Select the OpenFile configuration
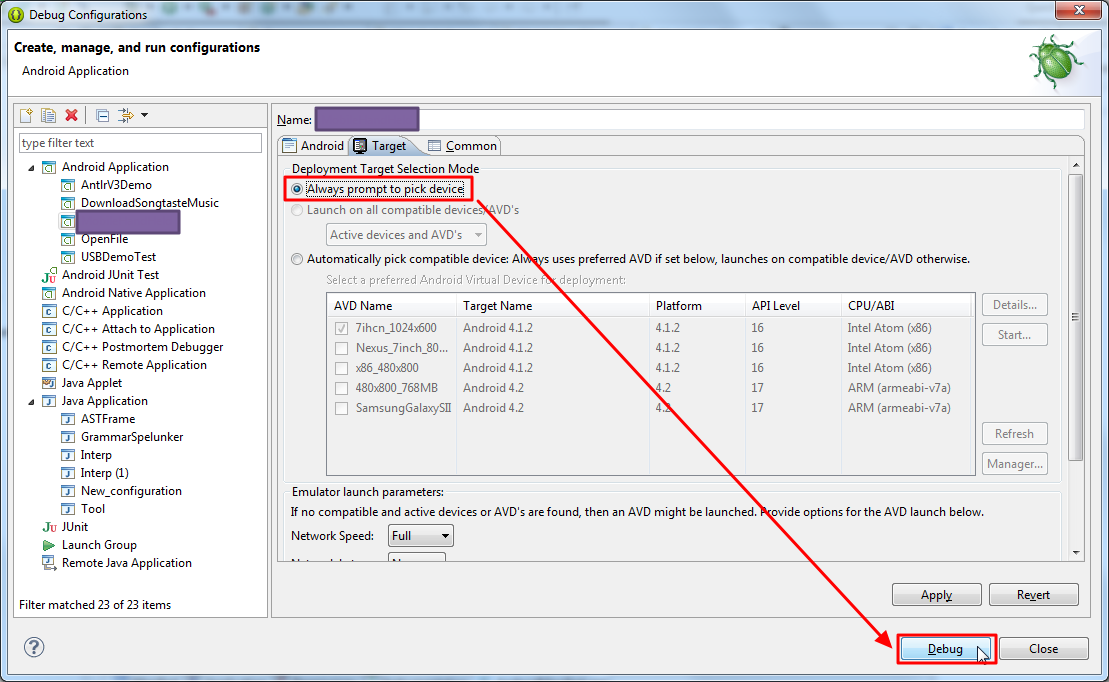The height and width of the screenshot is (682, 1109). pos(105,239)
